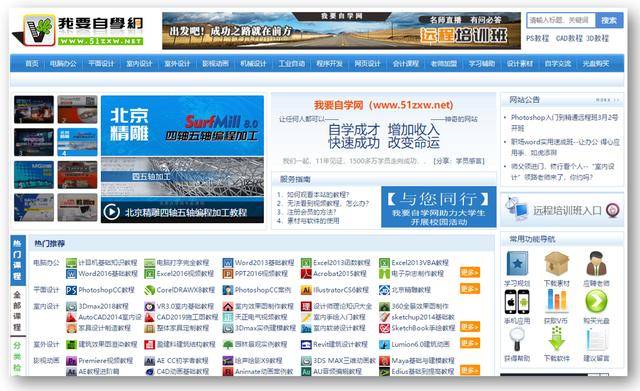Screen dimensions: 640x391
Task: Open the Excel2013VBA教程 link
Action: pos(420,262)
